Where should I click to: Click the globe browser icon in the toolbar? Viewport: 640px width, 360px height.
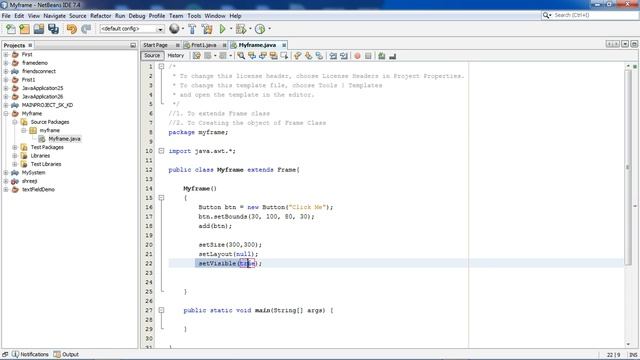tap(174, 29)
